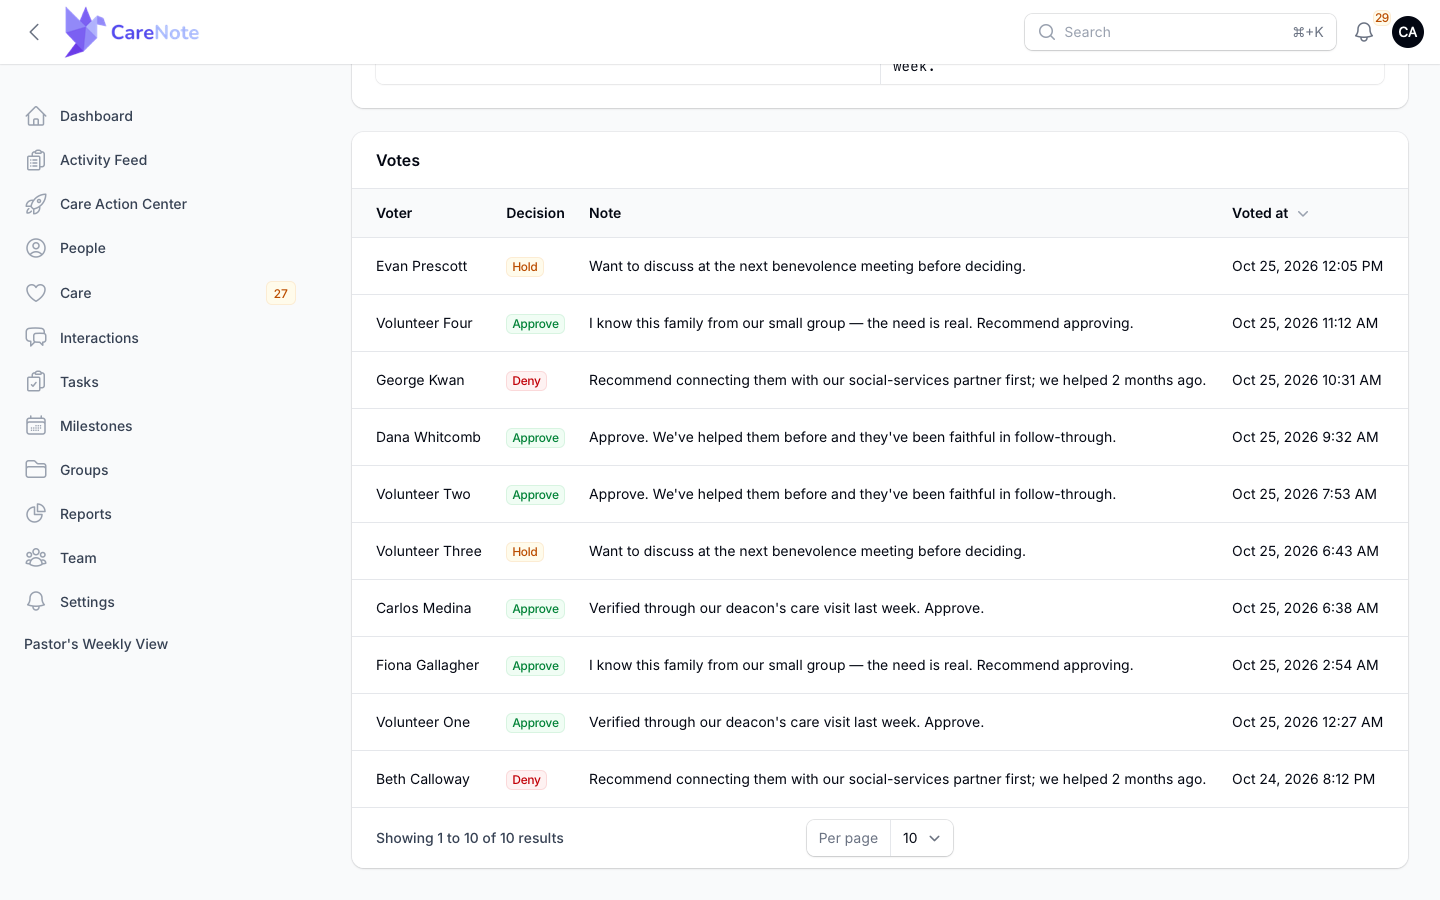Click the Showing 1 to 10 results text
Image resolution: width=1440 pixels, height=900 pixels.
tap(470, 838)
